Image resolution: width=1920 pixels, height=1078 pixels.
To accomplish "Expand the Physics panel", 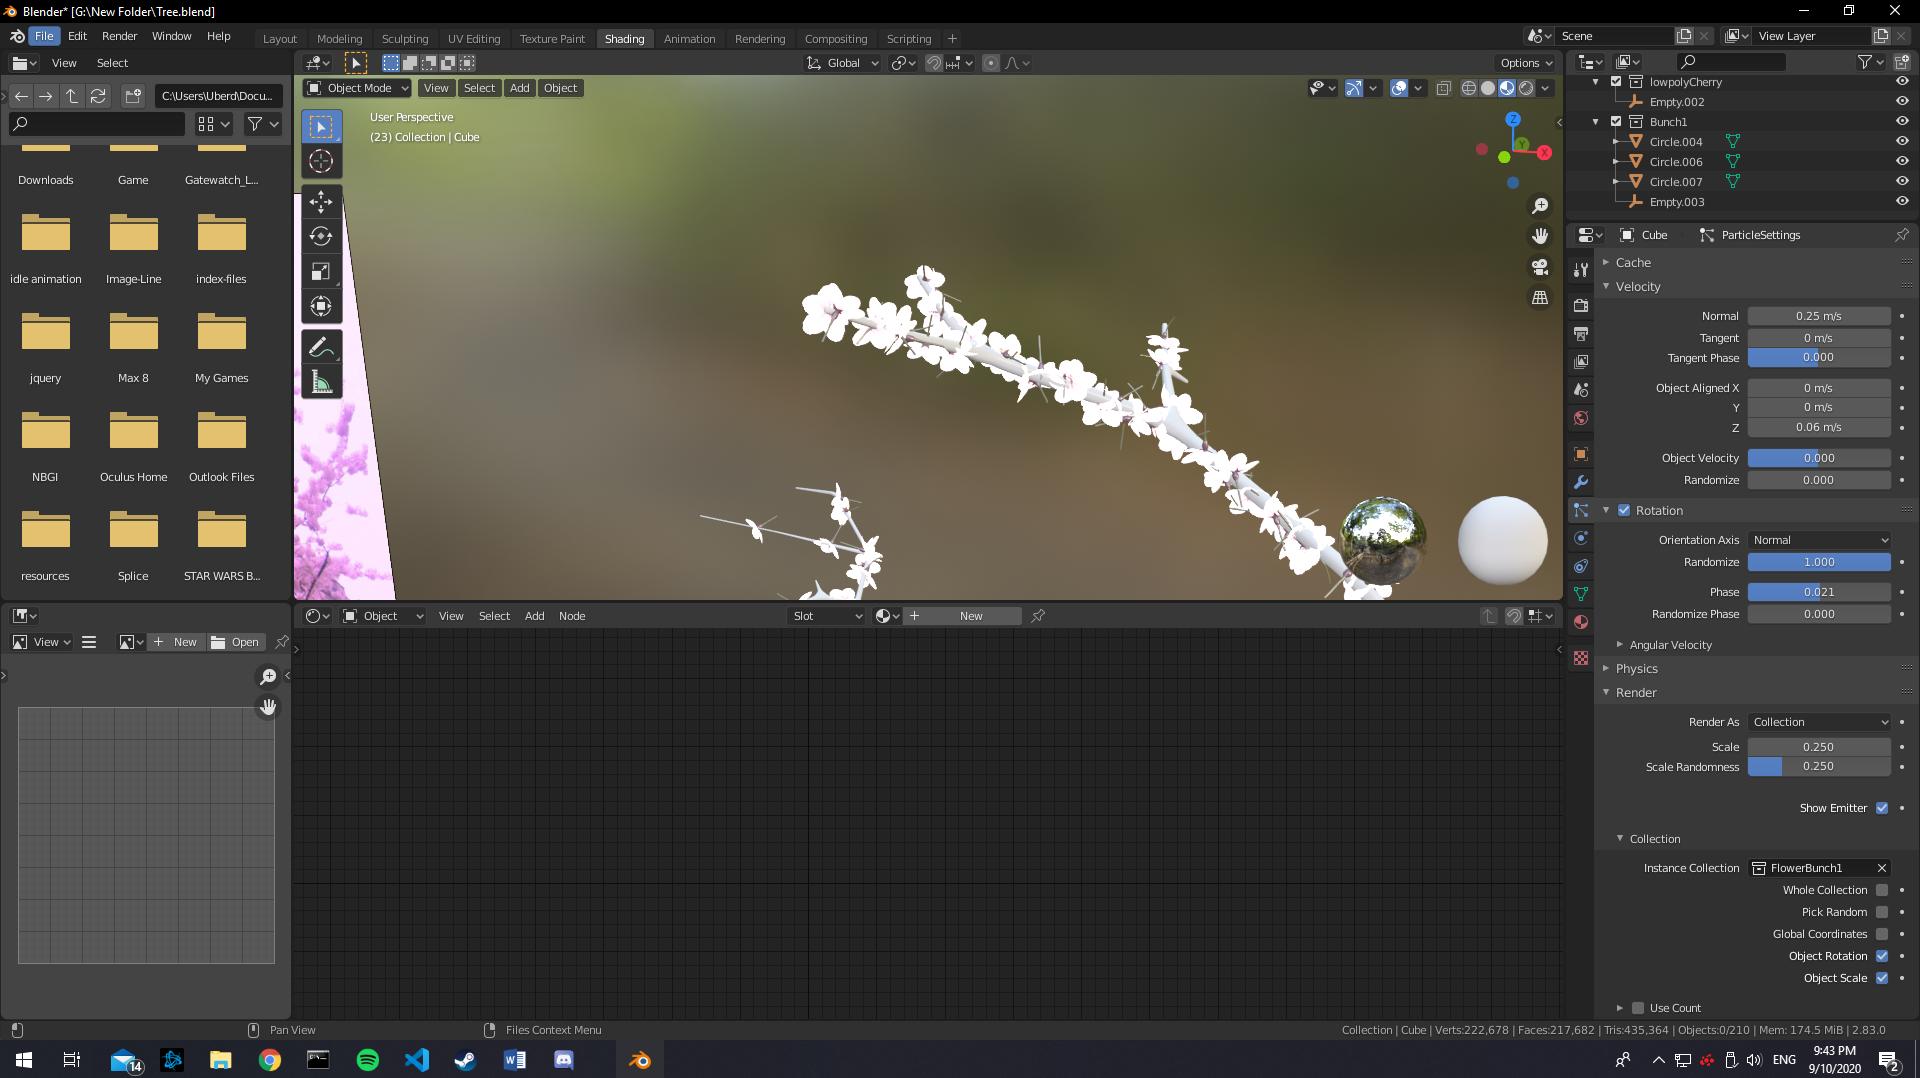I will (x=1636, y=668).
